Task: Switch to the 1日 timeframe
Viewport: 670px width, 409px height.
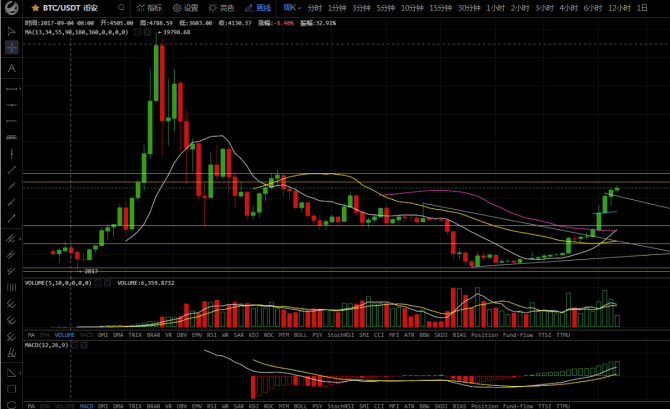Action: [x=641, y=7]
